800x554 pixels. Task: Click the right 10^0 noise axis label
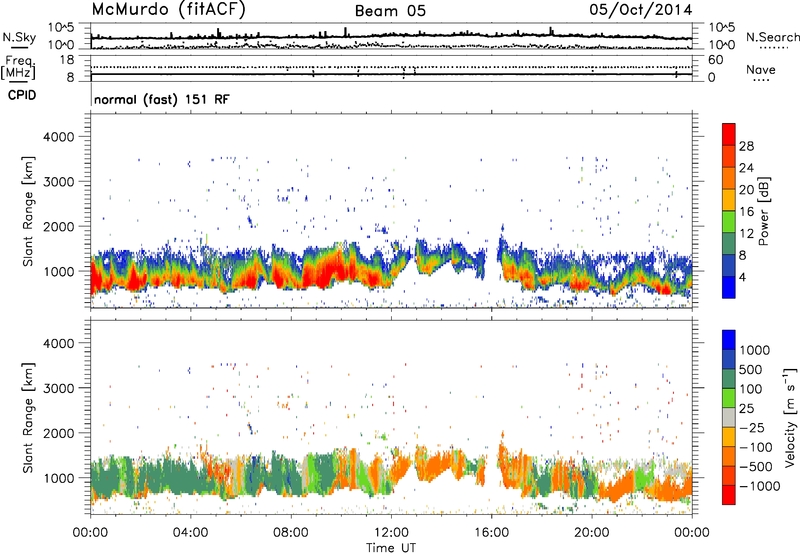(x=722, y=44)
